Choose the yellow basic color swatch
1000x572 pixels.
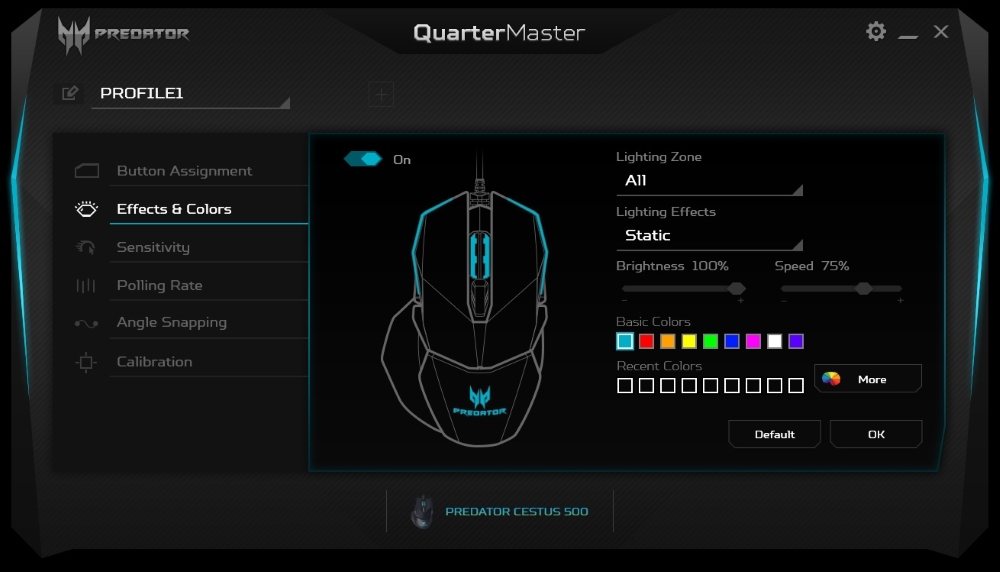[x=689, y=341]
